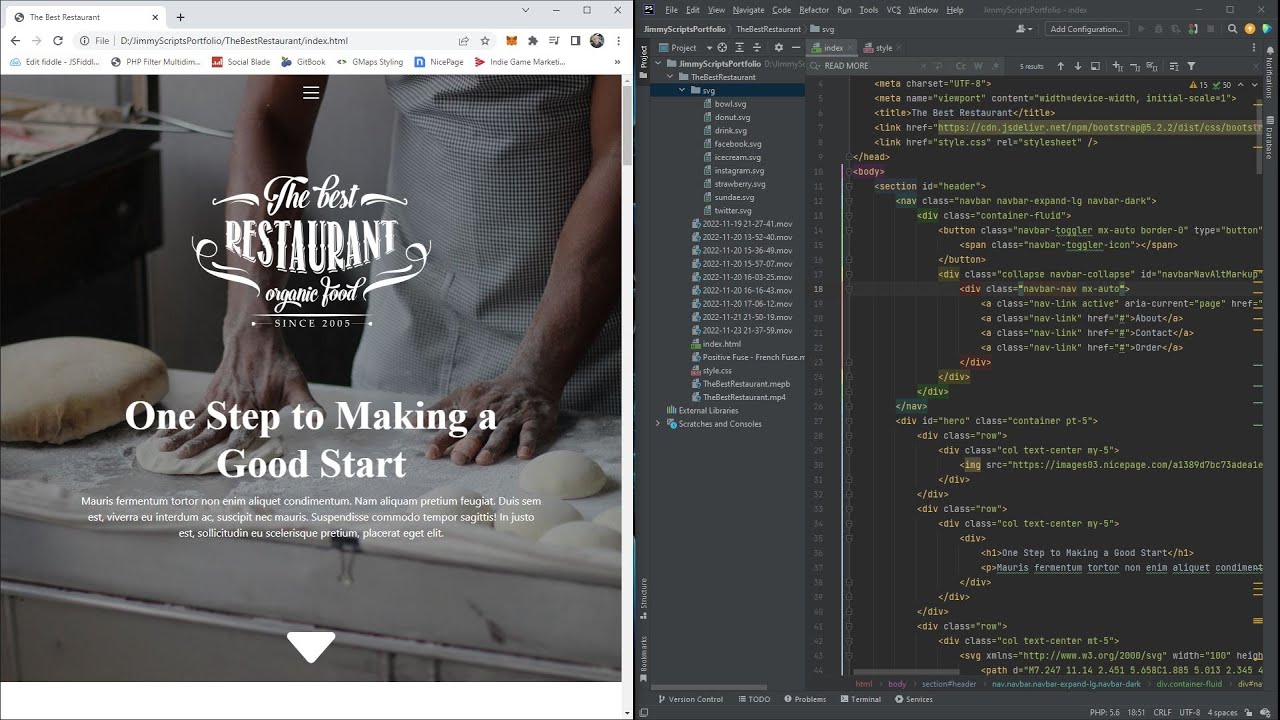Select opened file target icon in Project panel

click(x=723, y=47)
